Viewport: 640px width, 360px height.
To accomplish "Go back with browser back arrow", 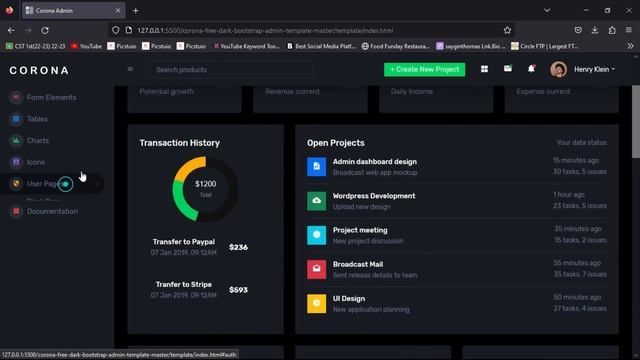I will [x=11, y=30].
